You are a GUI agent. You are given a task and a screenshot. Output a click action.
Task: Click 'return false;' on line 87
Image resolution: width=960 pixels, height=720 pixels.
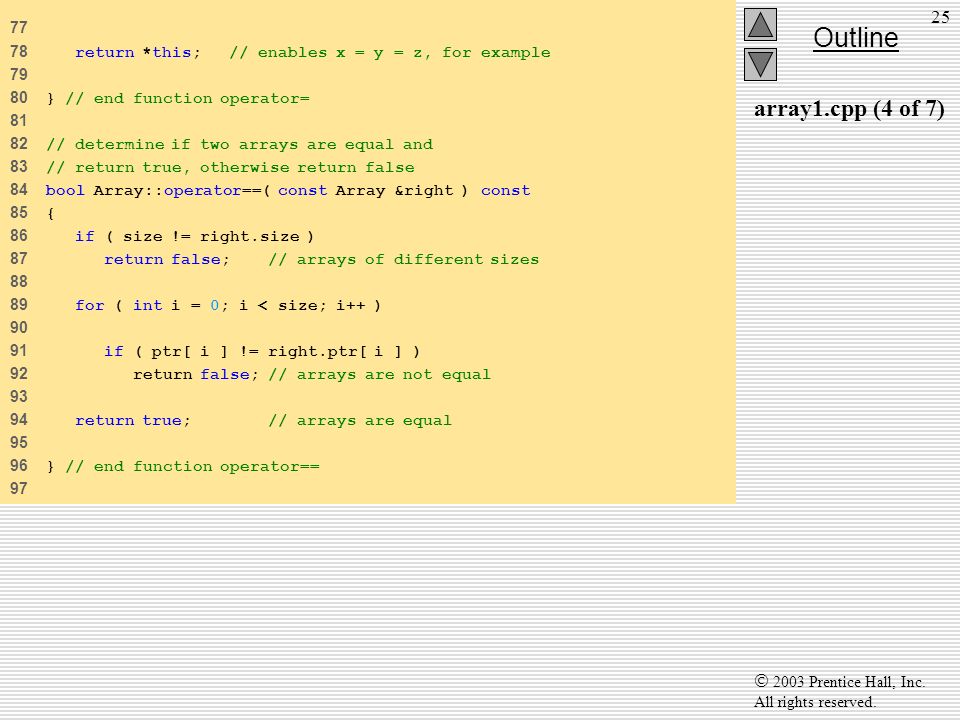coord(167,260)
